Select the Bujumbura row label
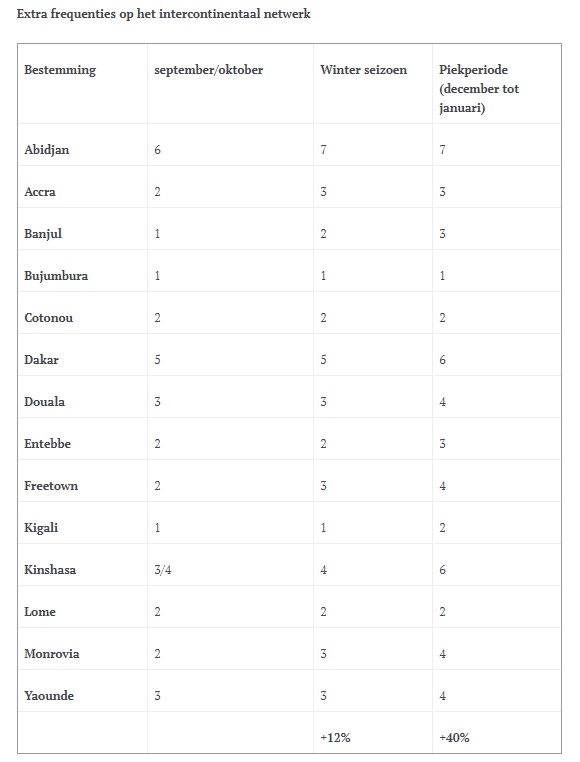Image resolution: width=580 pixels, height=762 pixels. [56, 276]
